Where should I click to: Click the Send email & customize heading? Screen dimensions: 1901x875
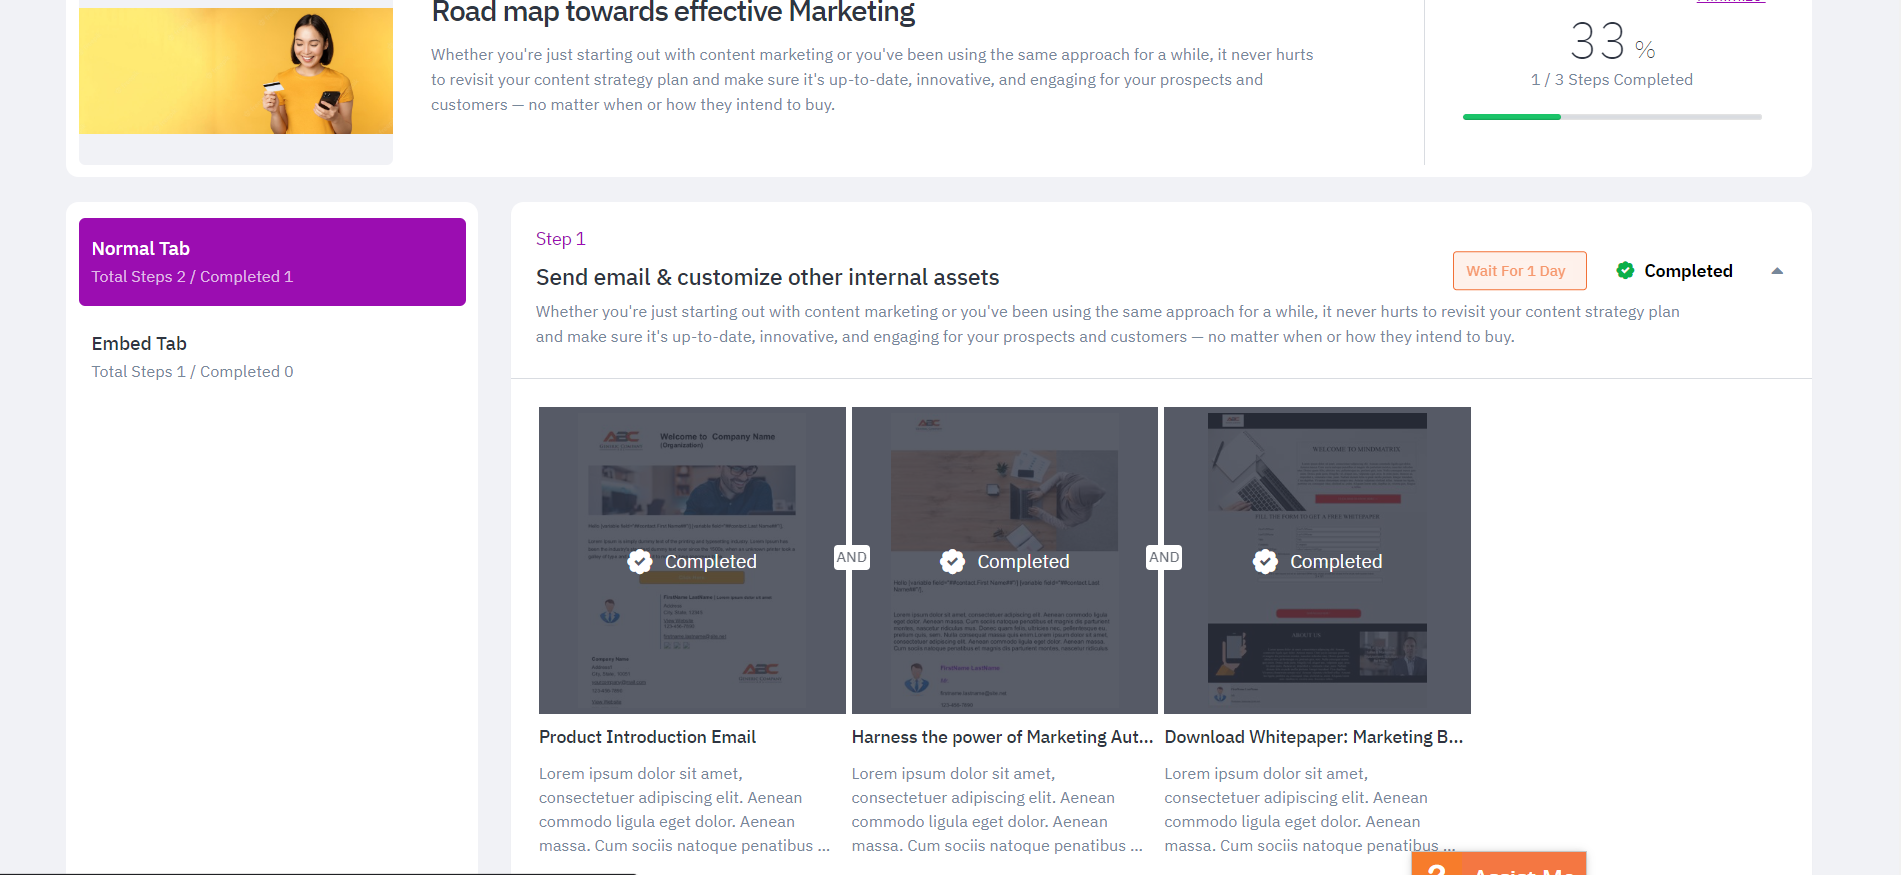coord(767,277)
